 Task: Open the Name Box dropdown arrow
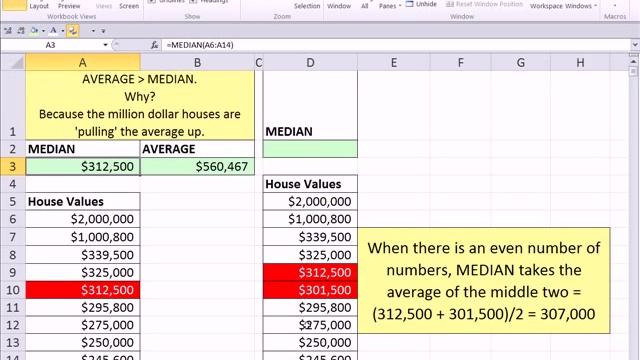pos(105,45)
